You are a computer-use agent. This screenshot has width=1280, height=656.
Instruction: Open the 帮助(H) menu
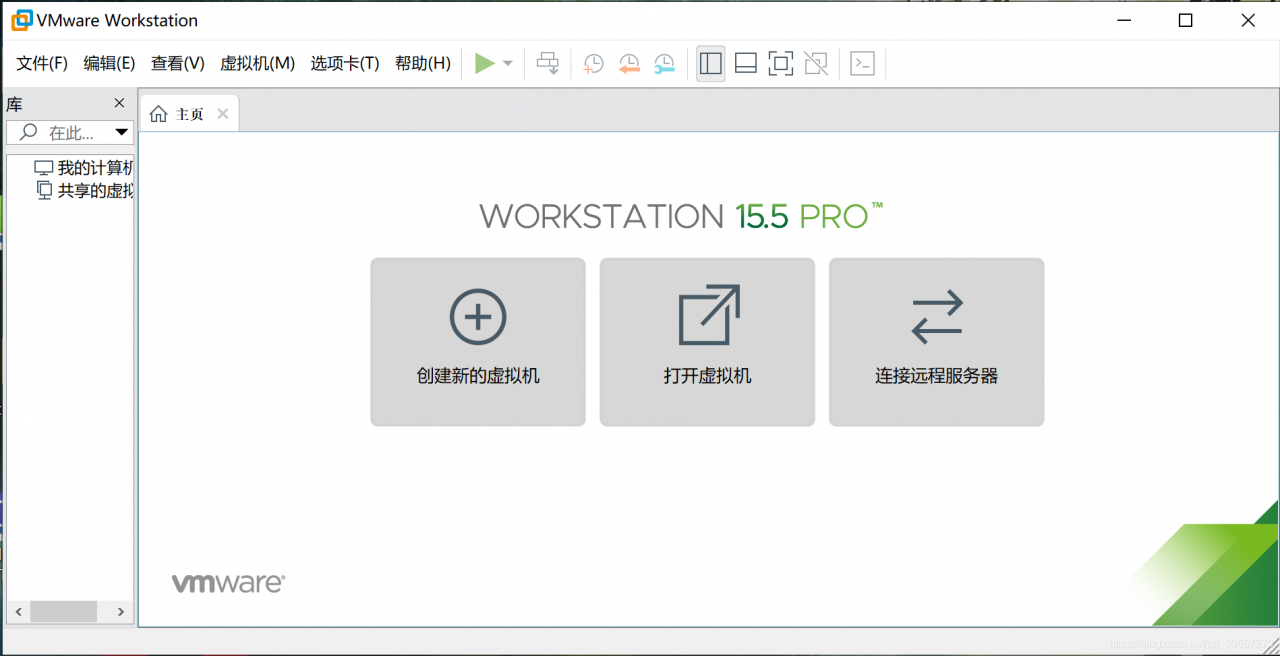click(423, 64)
